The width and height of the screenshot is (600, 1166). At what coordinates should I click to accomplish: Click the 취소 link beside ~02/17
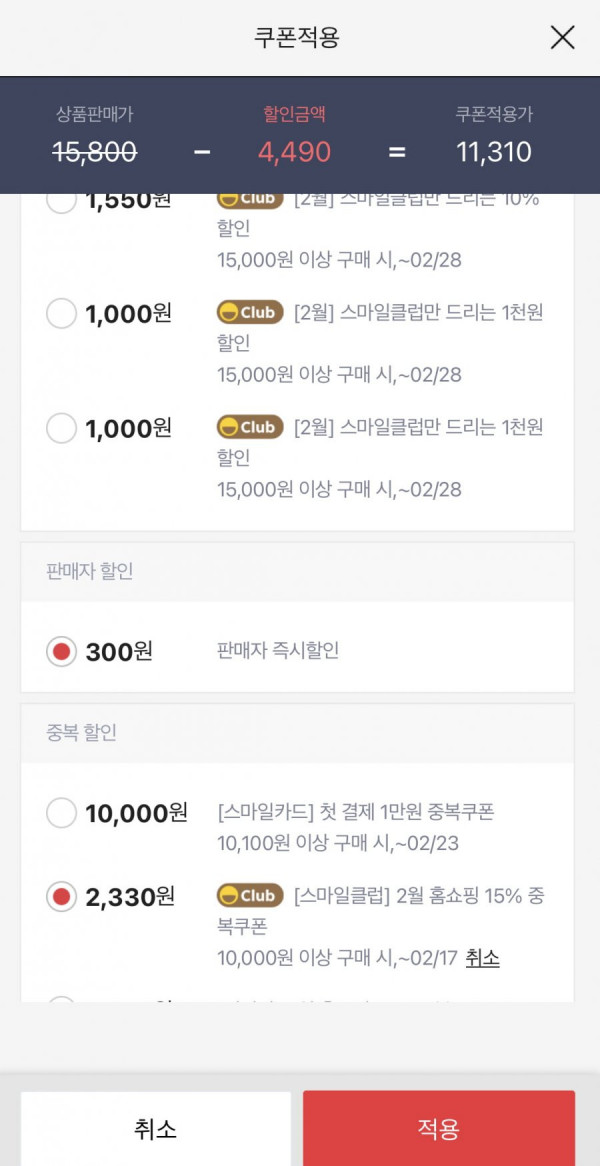click(483, 958)
